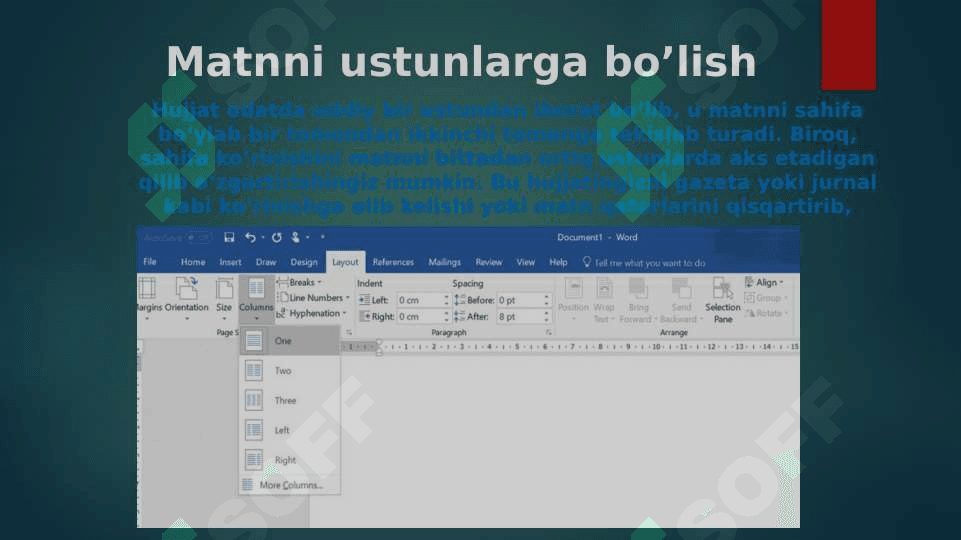This screenshot has width=961, height=540.
Task: Open the File menu
Action: pos(150,262)
